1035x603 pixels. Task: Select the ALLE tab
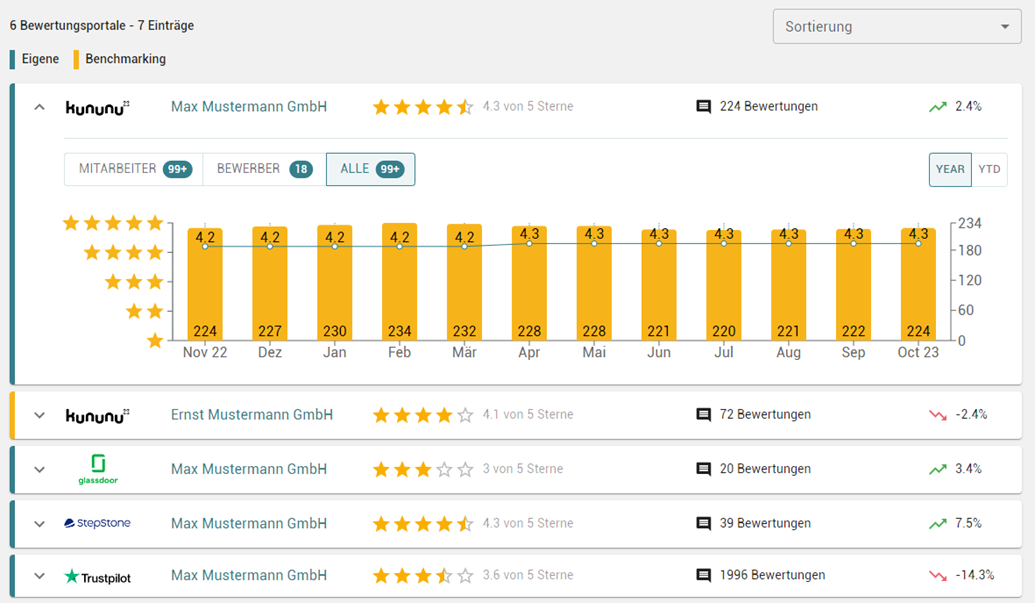coord(370,169)
